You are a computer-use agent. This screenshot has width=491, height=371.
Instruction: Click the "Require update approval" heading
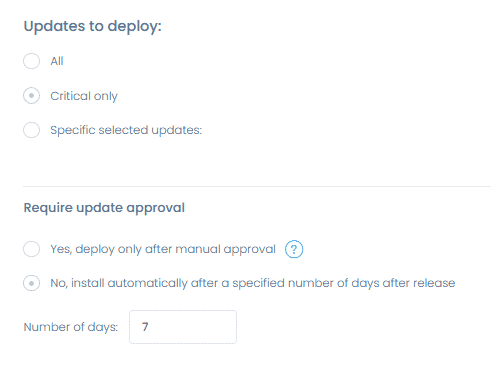[x=104, y=208]
